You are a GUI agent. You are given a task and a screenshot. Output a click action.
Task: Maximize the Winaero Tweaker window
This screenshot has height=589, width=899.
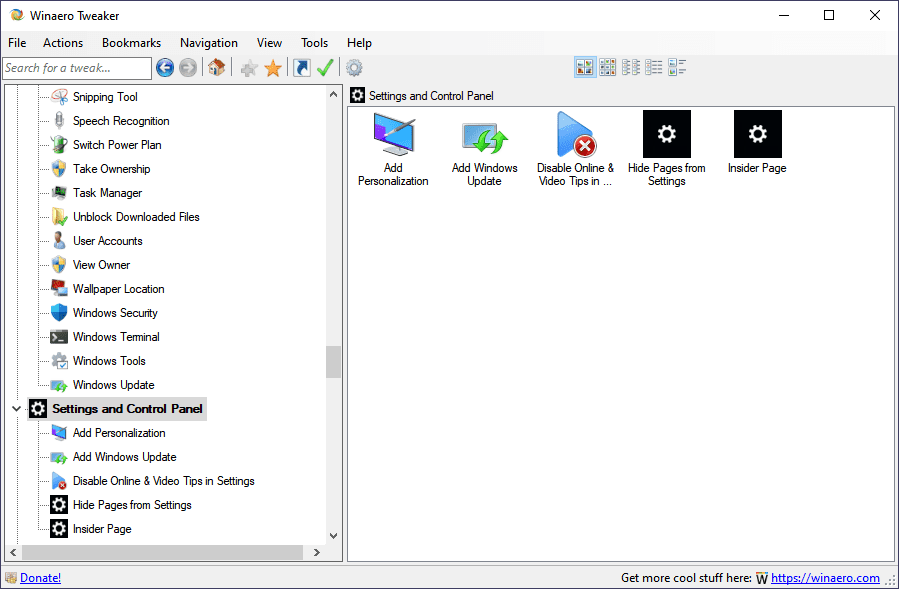click(829, 15)
